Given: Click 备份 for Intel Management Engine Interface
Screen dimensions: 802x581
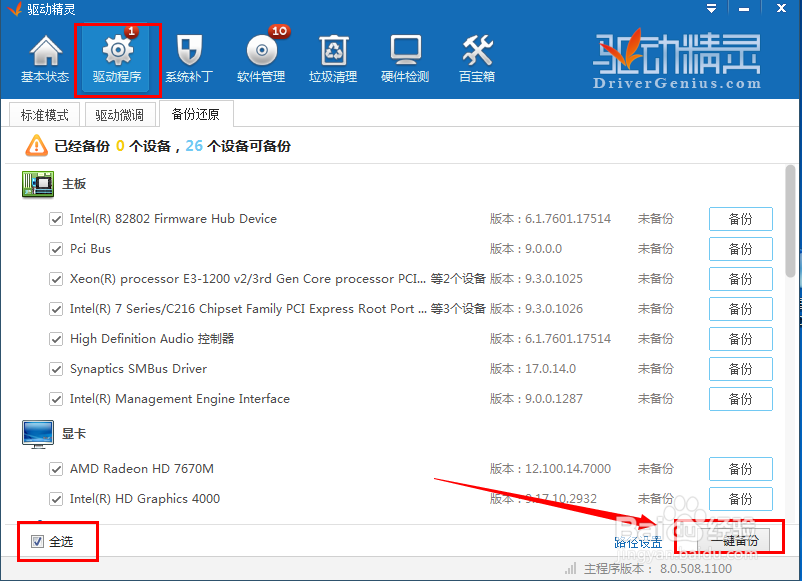Looking at the screenshot, I should pos(741,399).
